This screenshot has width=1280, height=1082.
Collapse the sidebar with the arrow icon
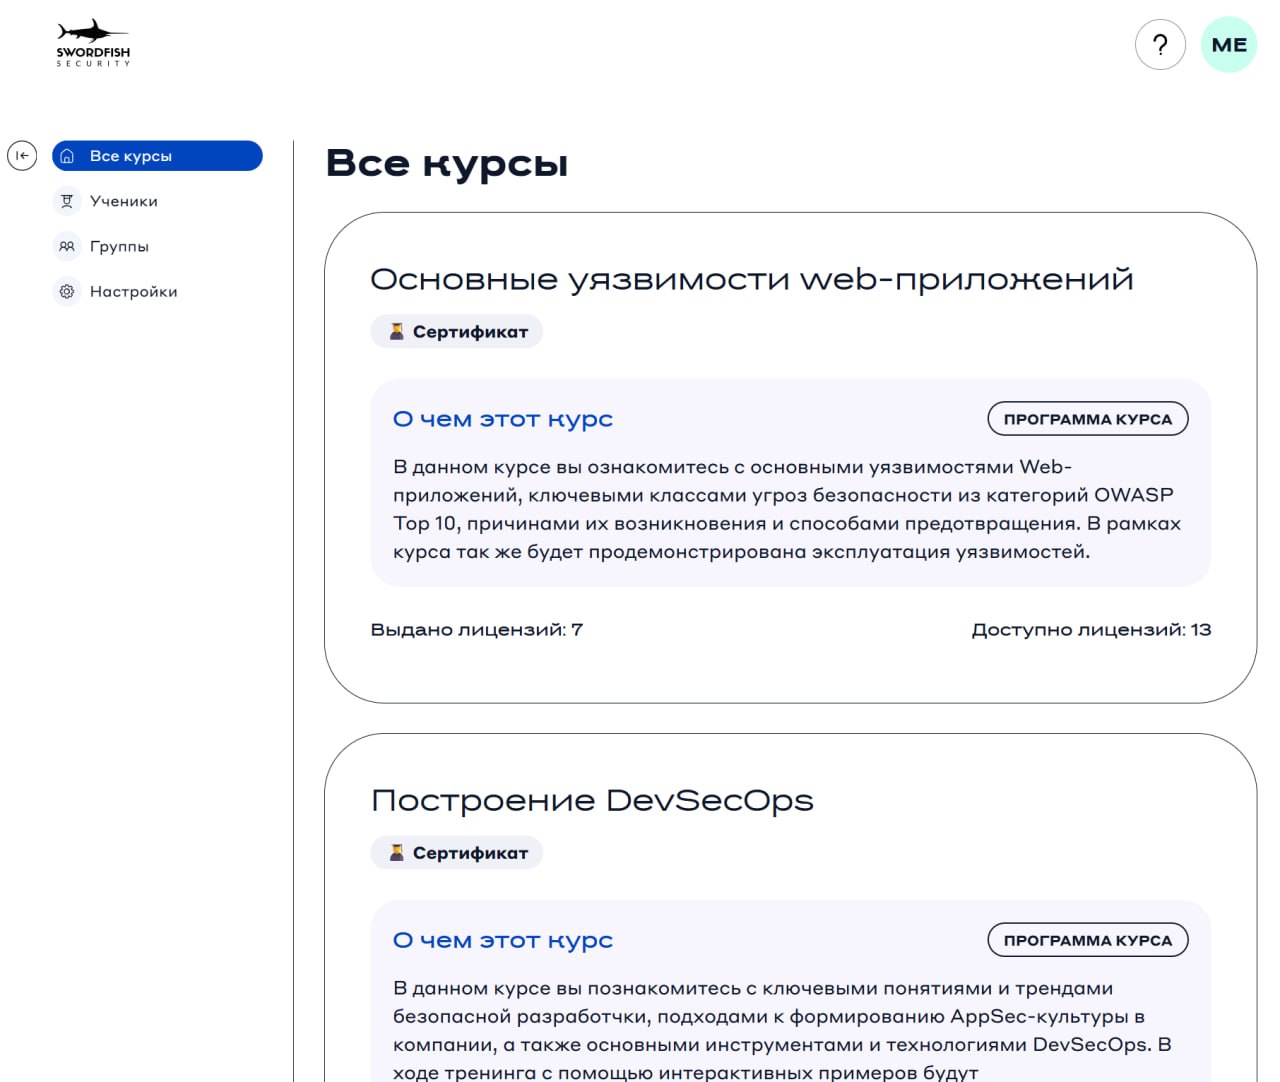point(22,156)
